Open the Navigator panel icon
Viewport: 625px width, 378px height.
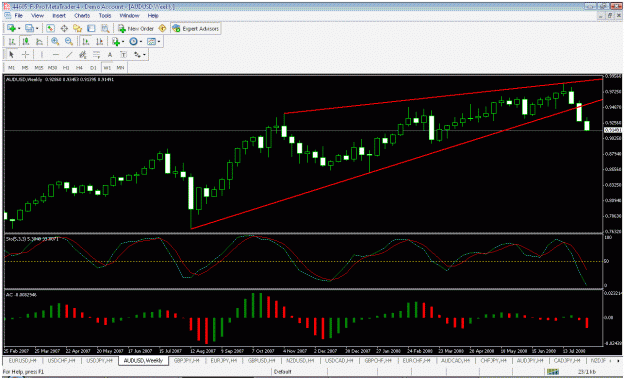[77, 28]
